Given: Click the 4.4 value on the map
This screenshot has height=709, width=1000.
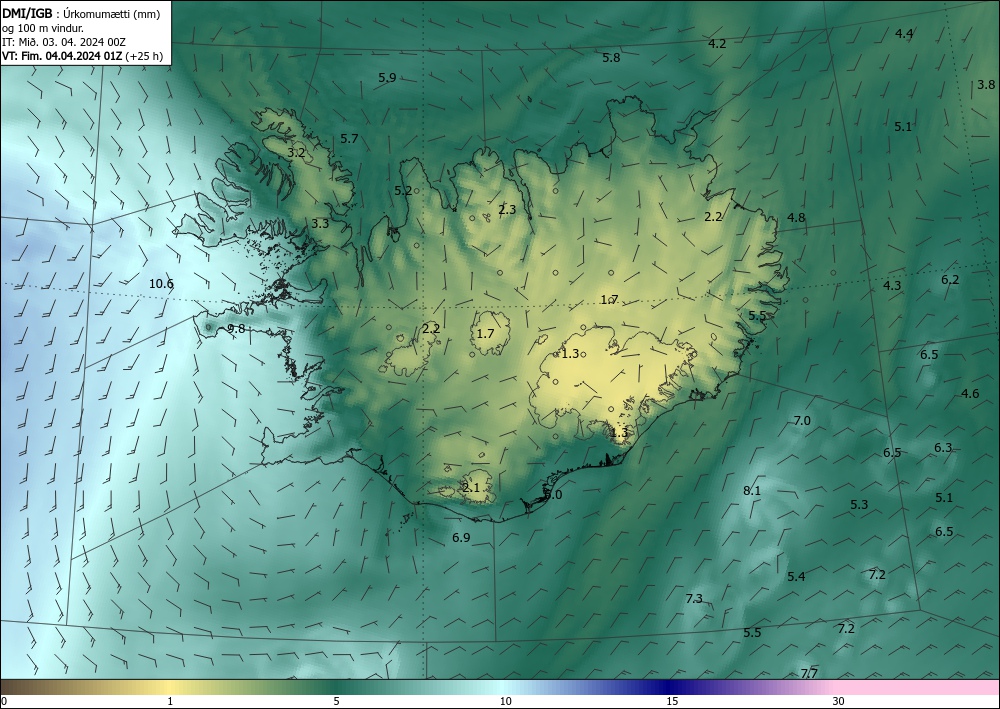Looking at the screenshot, I should tap(904, 34).
